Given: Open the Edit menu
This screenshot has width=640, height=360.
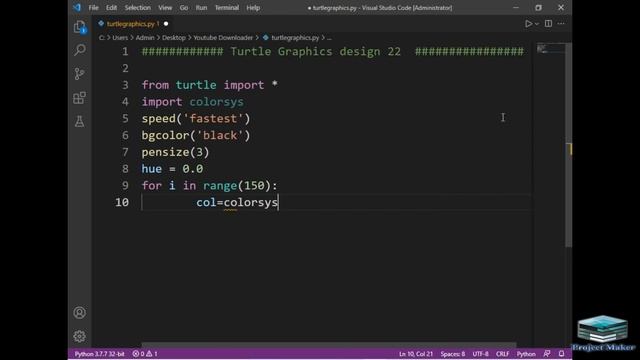Looking at the screenshot, I should [111, 8].
